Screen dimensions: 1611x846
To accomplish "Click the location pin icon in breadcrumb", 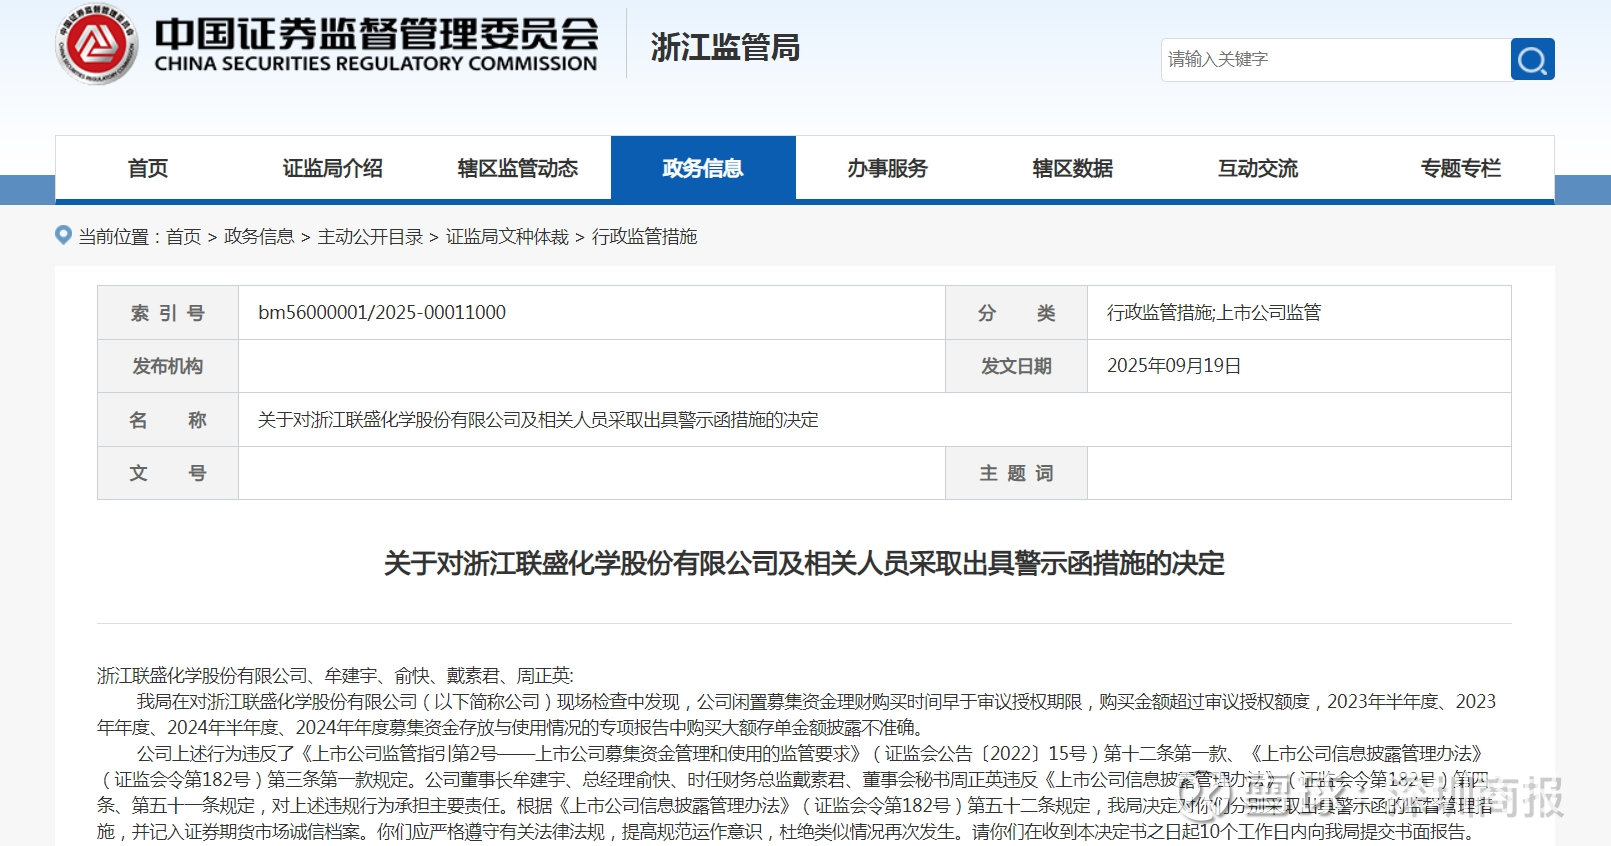I will 63,235.
